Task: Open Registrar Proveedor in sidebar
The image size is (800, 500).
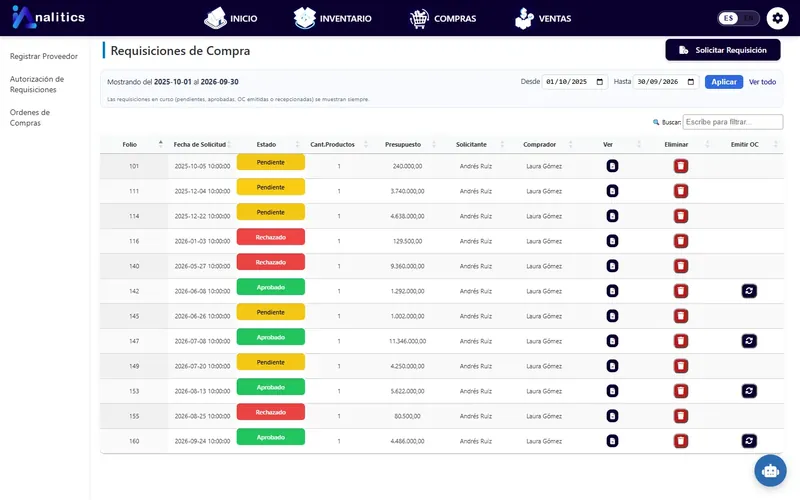Action: coord(44,56)
